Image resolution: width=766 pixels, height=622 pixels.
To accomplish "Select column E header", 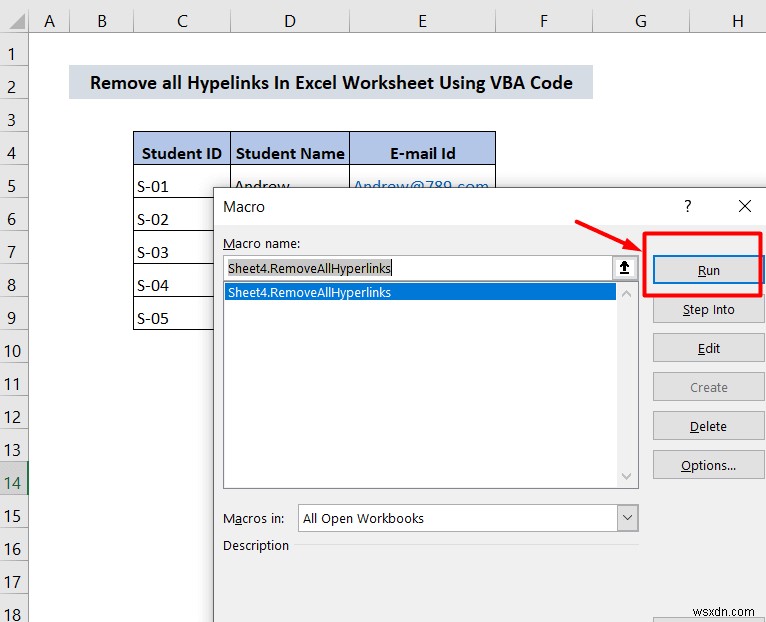I will coord(423,21).
